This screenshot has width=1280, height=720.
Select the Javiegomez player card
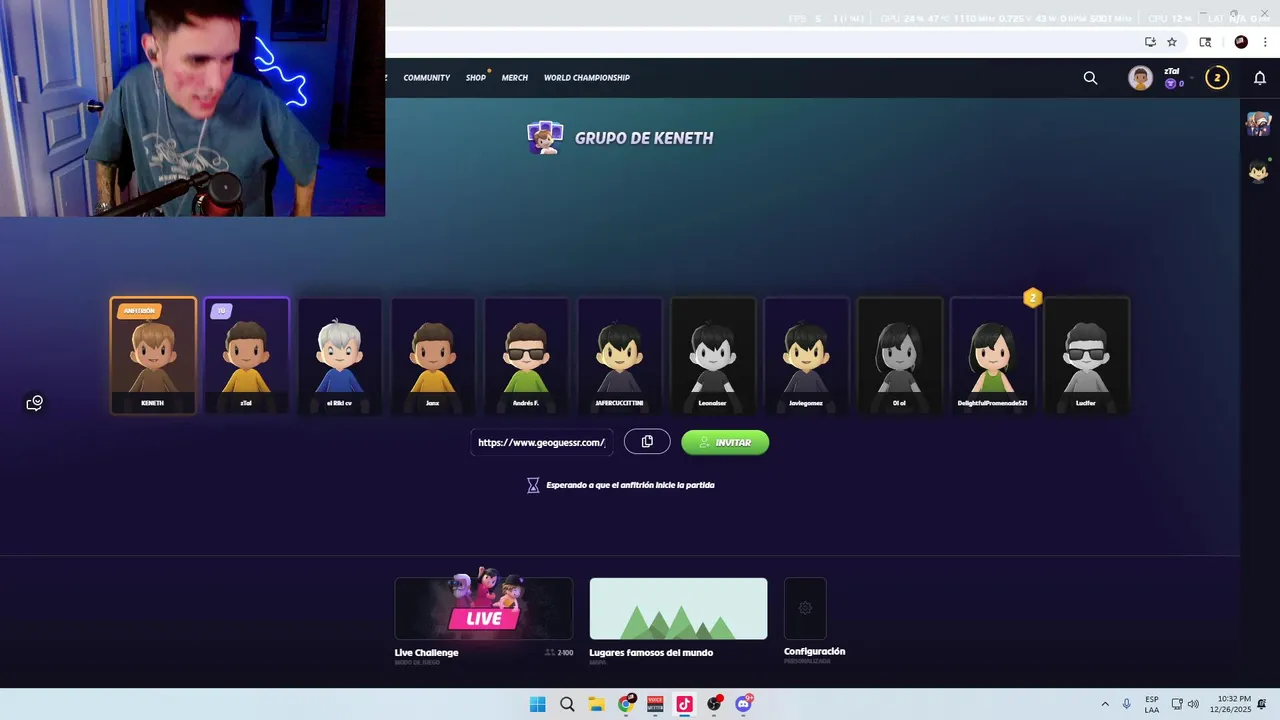(x=806, y=355)
